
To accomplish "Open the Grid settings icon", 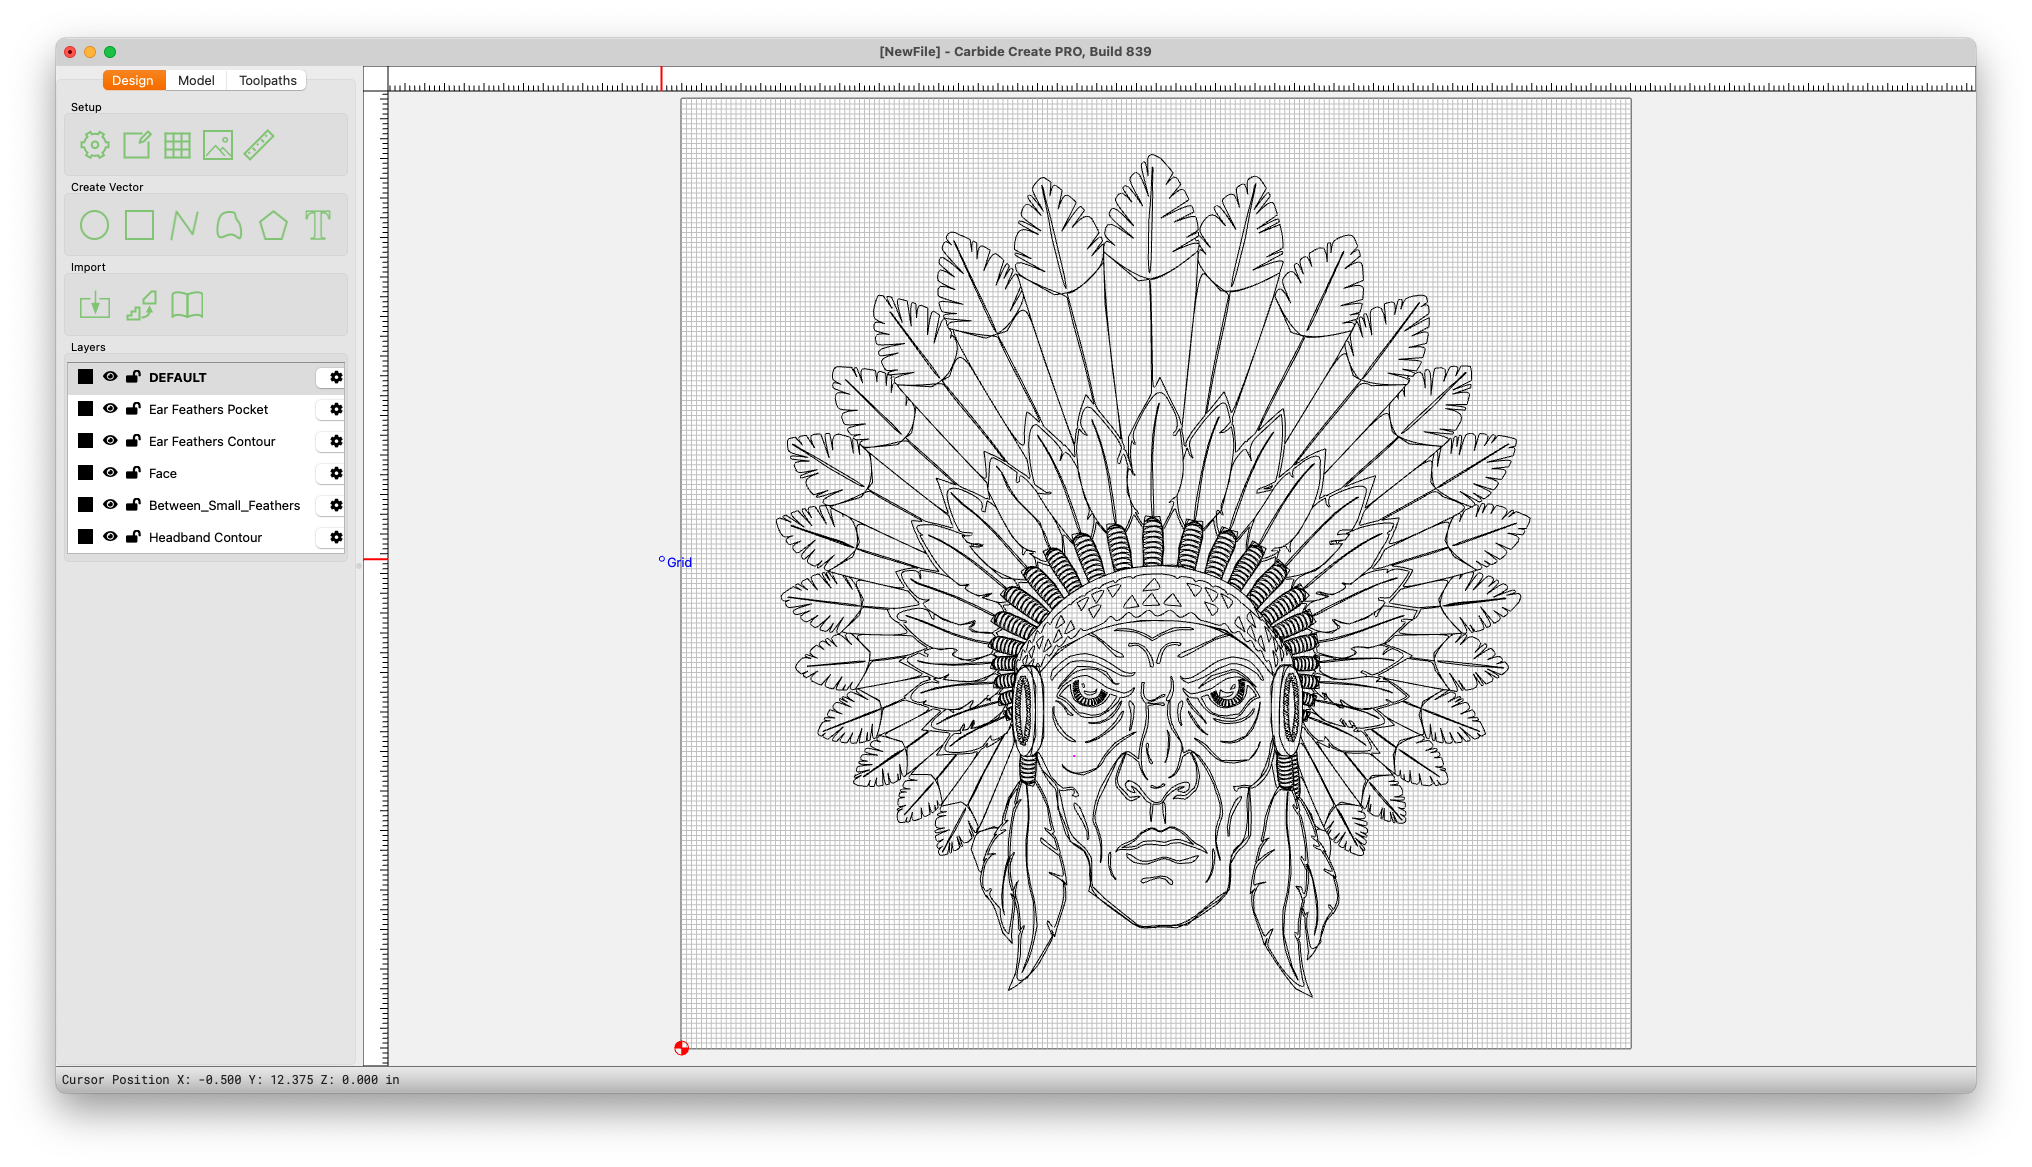I will [x=177, y=145].
